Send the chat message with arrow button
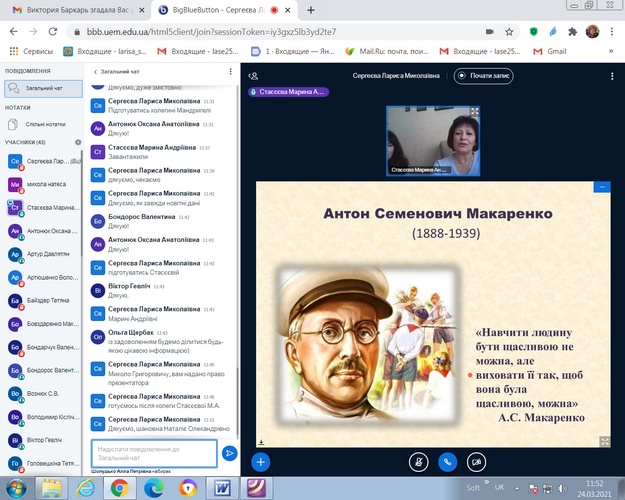This screenshot has height=500, width=625. click(230, 453)
